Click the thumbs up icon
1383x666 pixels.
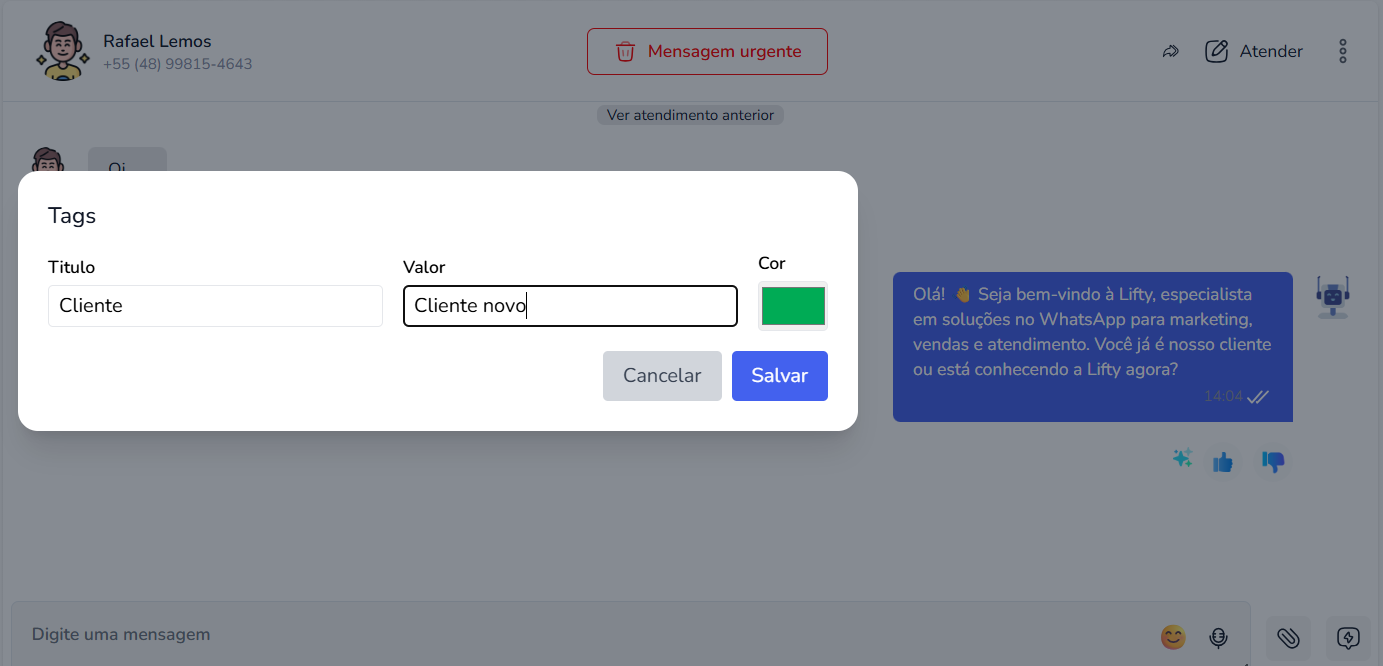(1222, 461)
